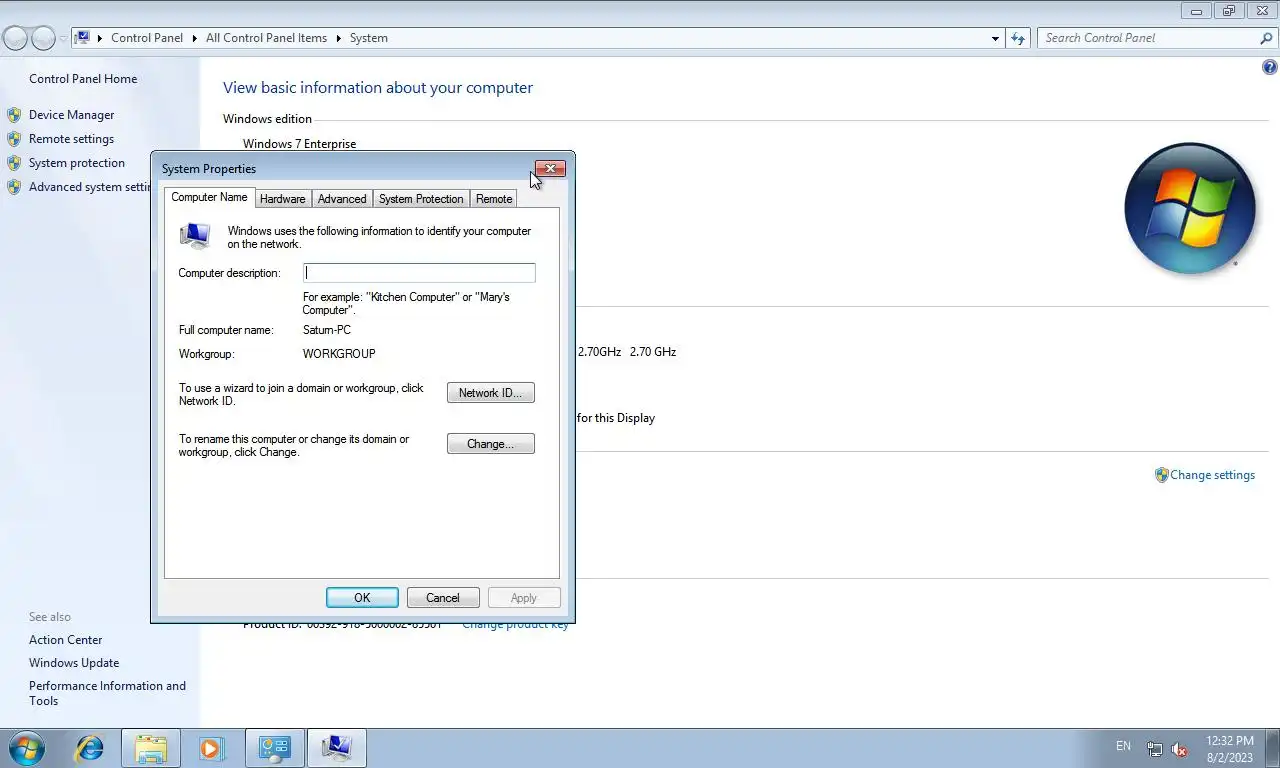Viewport: 1280px width, 768px height.
Task: Click the Change... button
Action: pos(491,444)
